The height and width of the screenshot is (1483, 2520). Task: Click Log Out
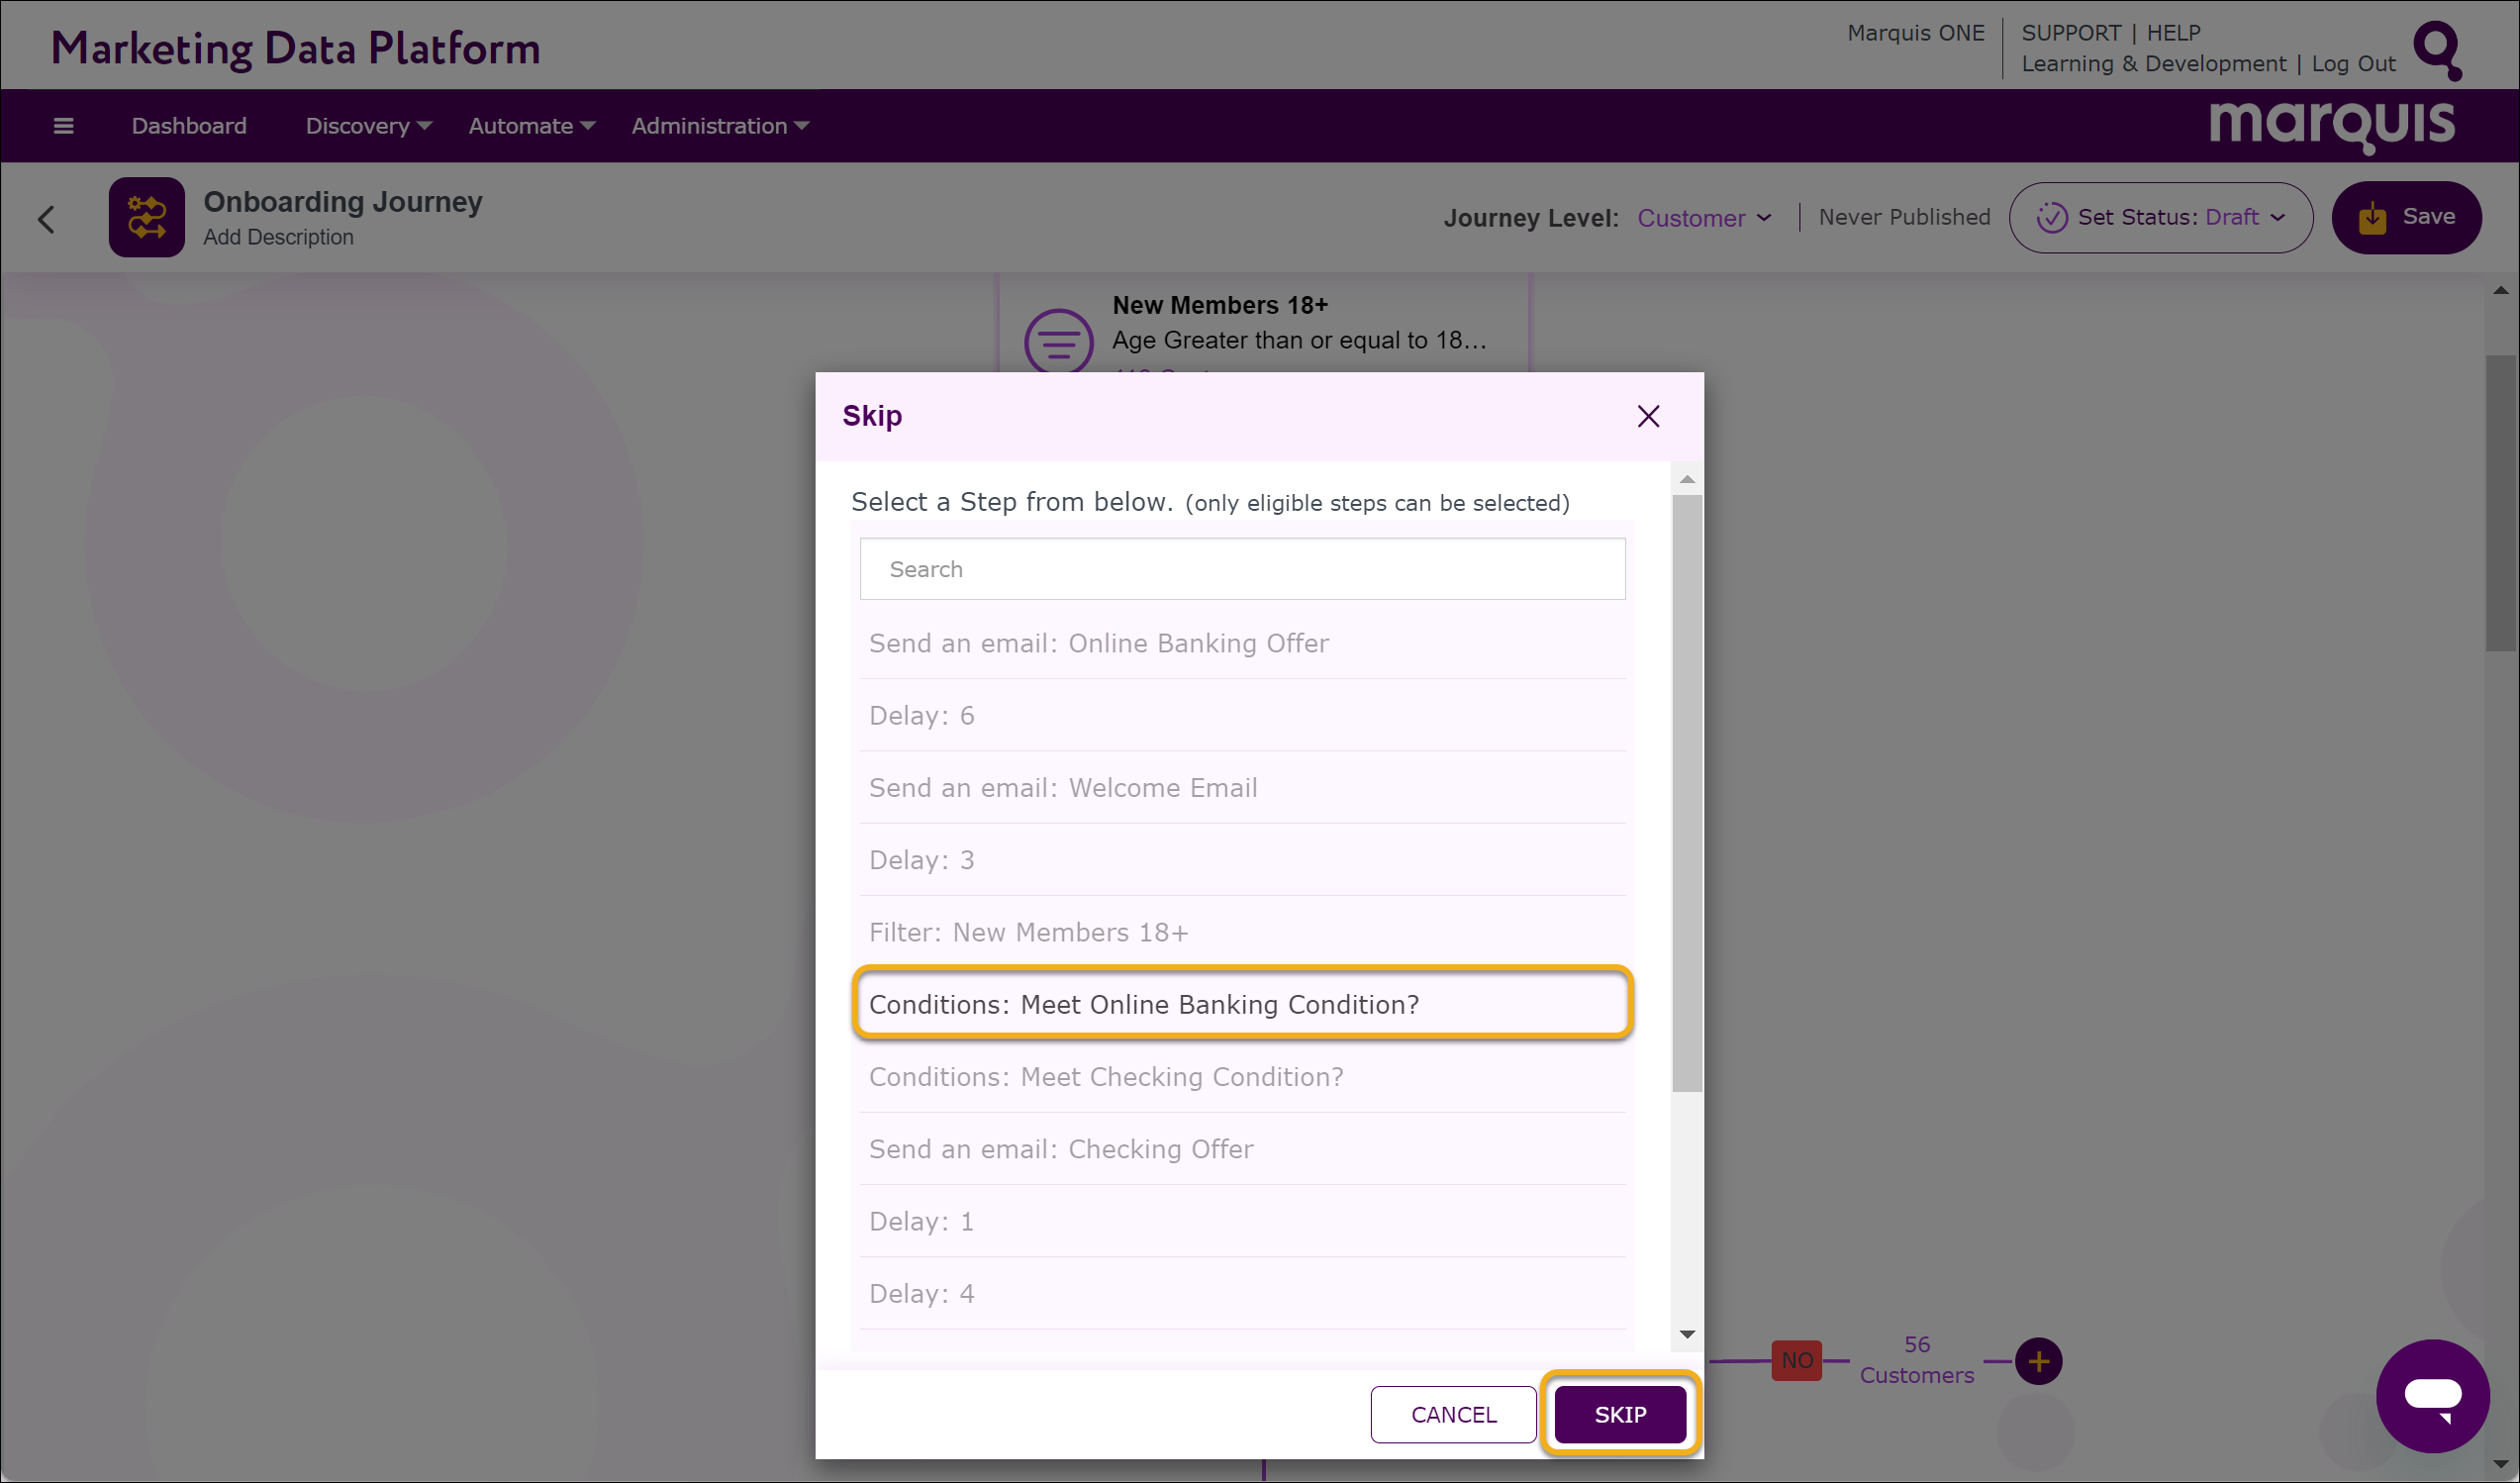click(x=2353, y=64)
